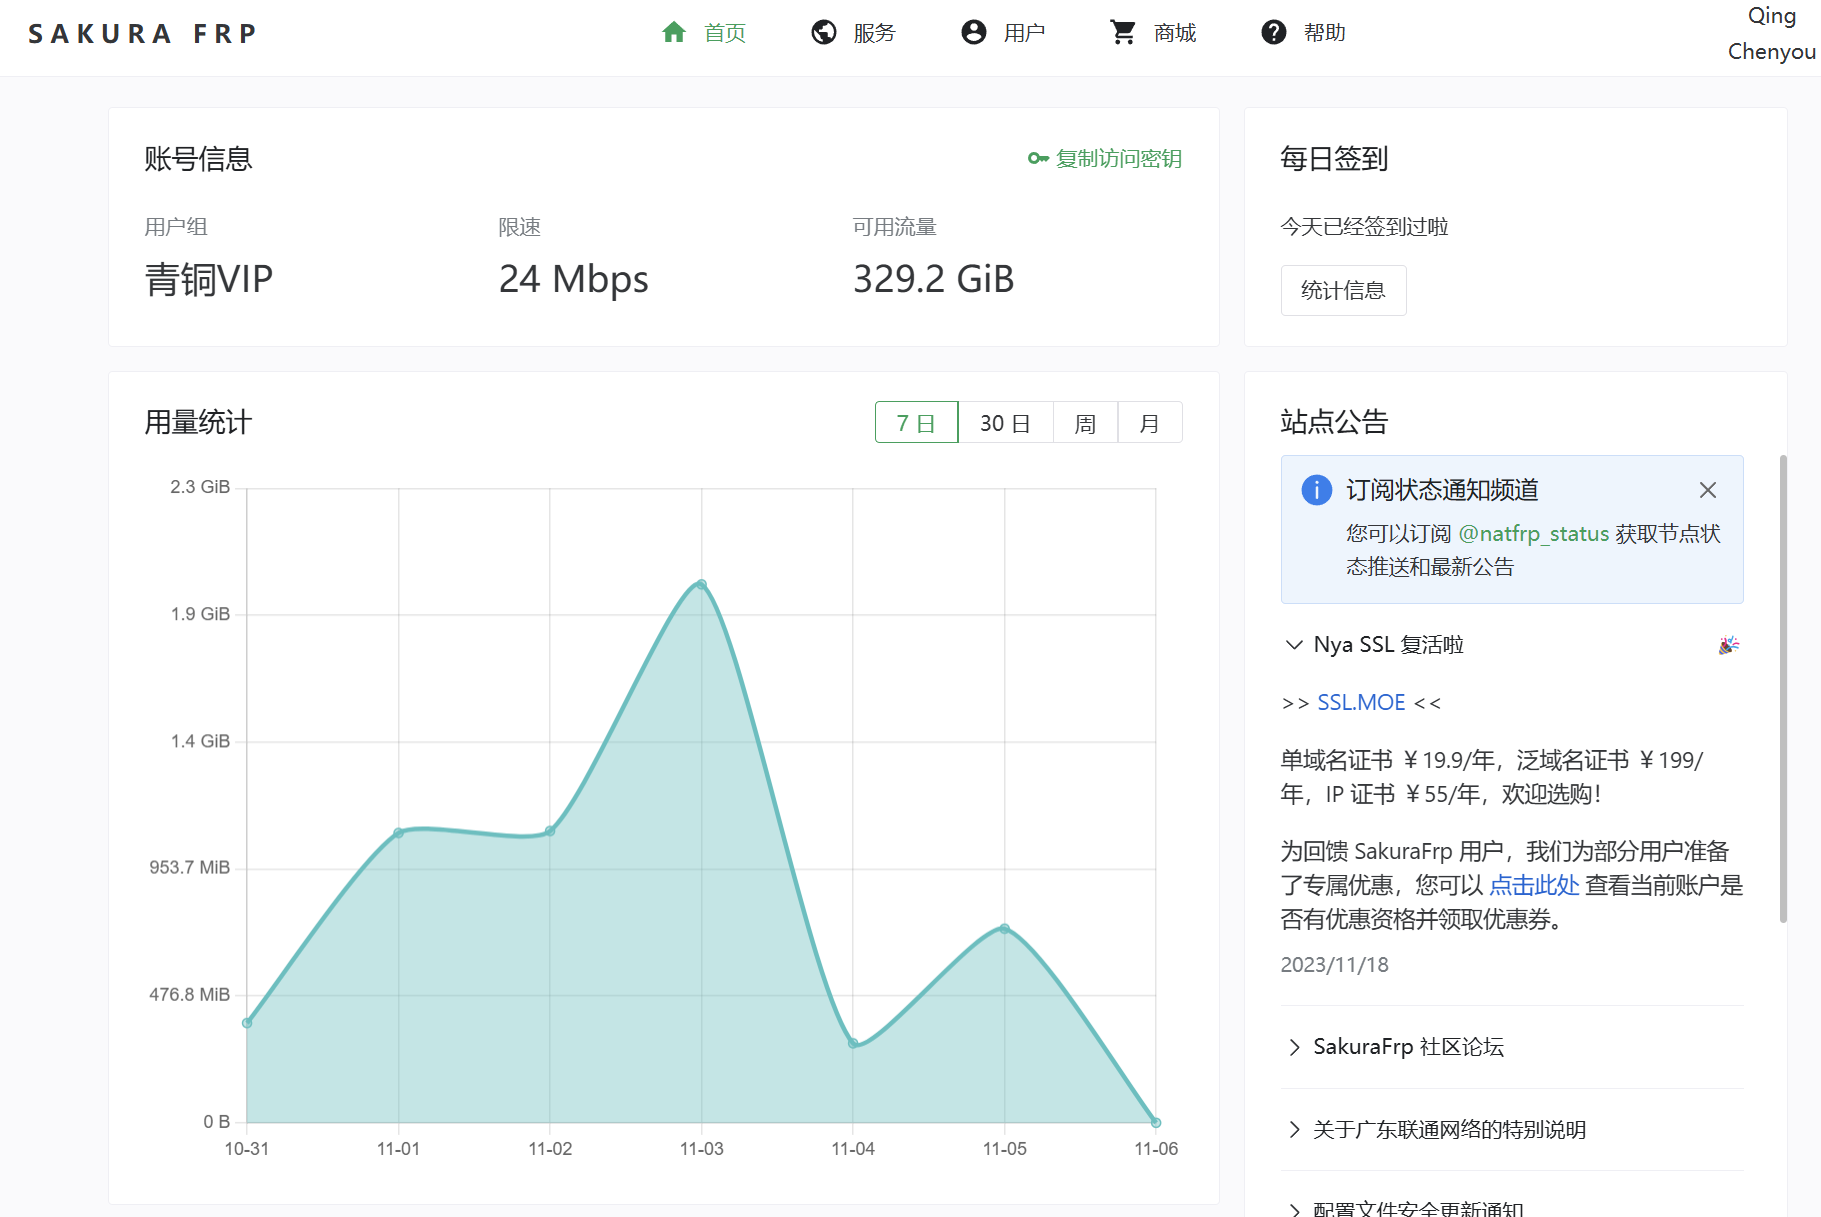Image resolution: width=1821 pixels, height=1217 pixels.
Task: Click the 11-05 data point on chart
Action: (x=1005, y=929)
